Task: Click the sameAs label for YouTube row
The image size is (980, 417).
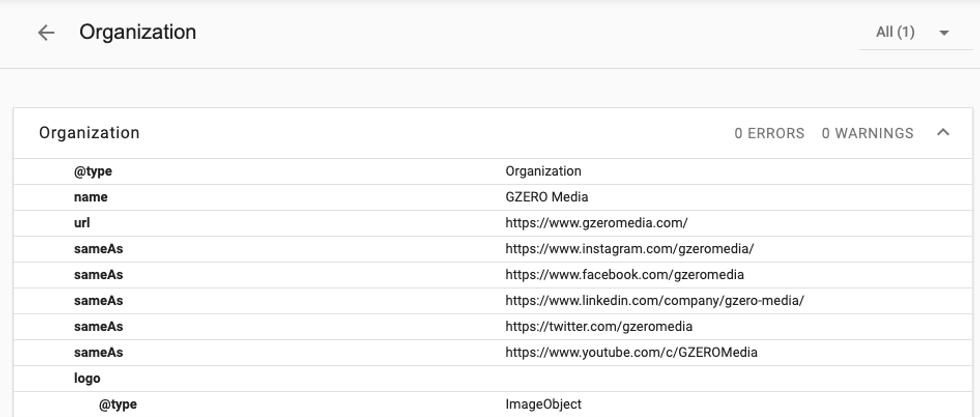Action: [x=98, y=353]
